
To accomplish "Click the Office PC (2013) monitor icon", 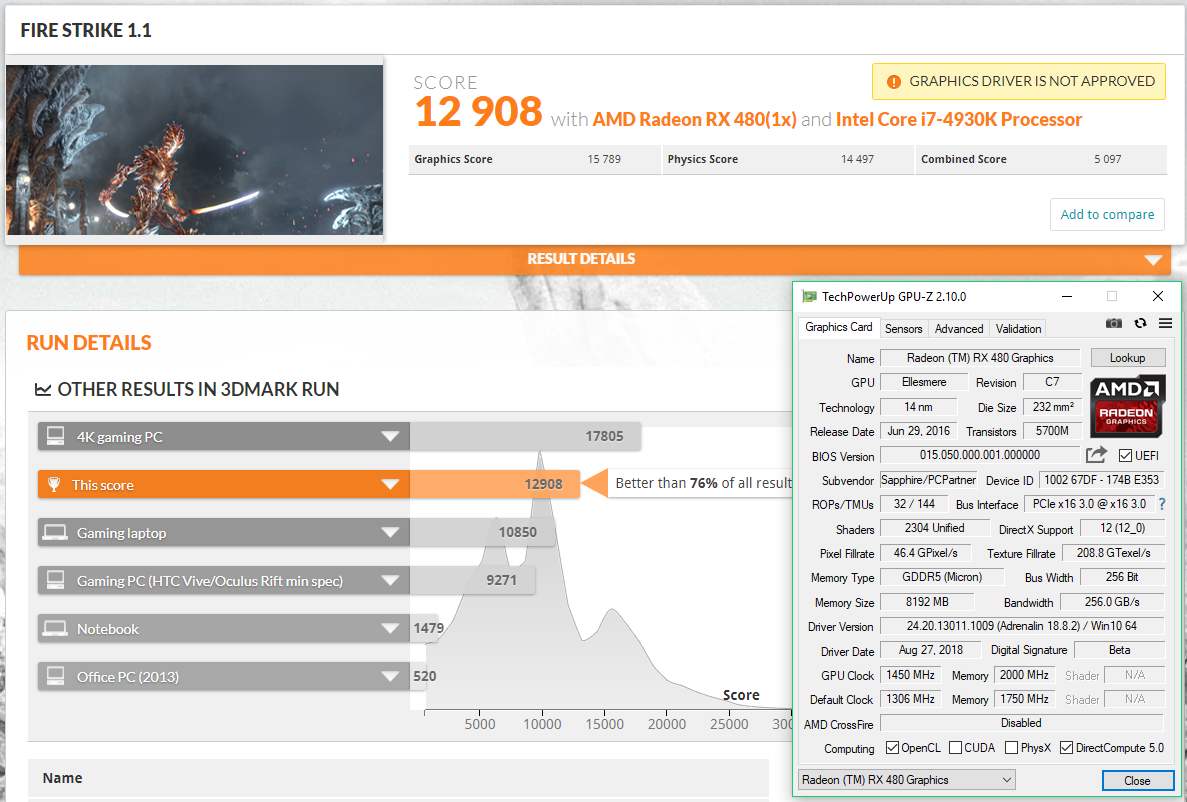I will (x=55, y=676).
